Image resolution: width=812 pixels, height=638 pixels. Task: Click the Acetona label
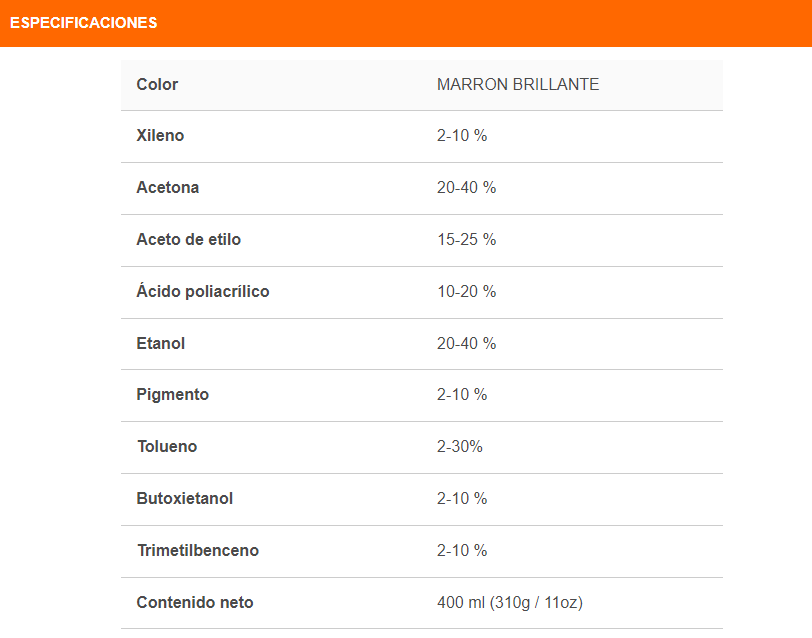point(167,188)
